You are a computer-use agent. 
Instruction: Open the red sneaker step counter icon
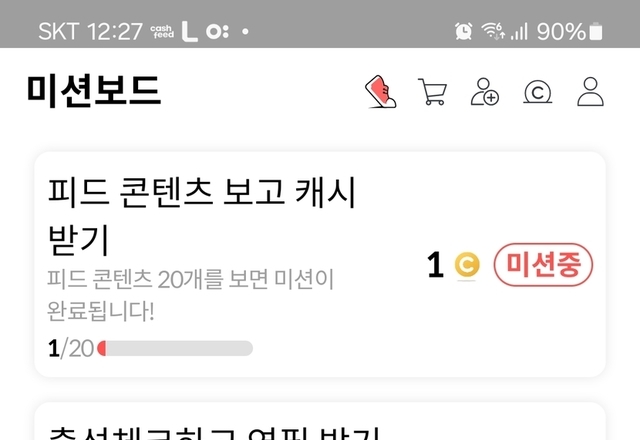380,91
